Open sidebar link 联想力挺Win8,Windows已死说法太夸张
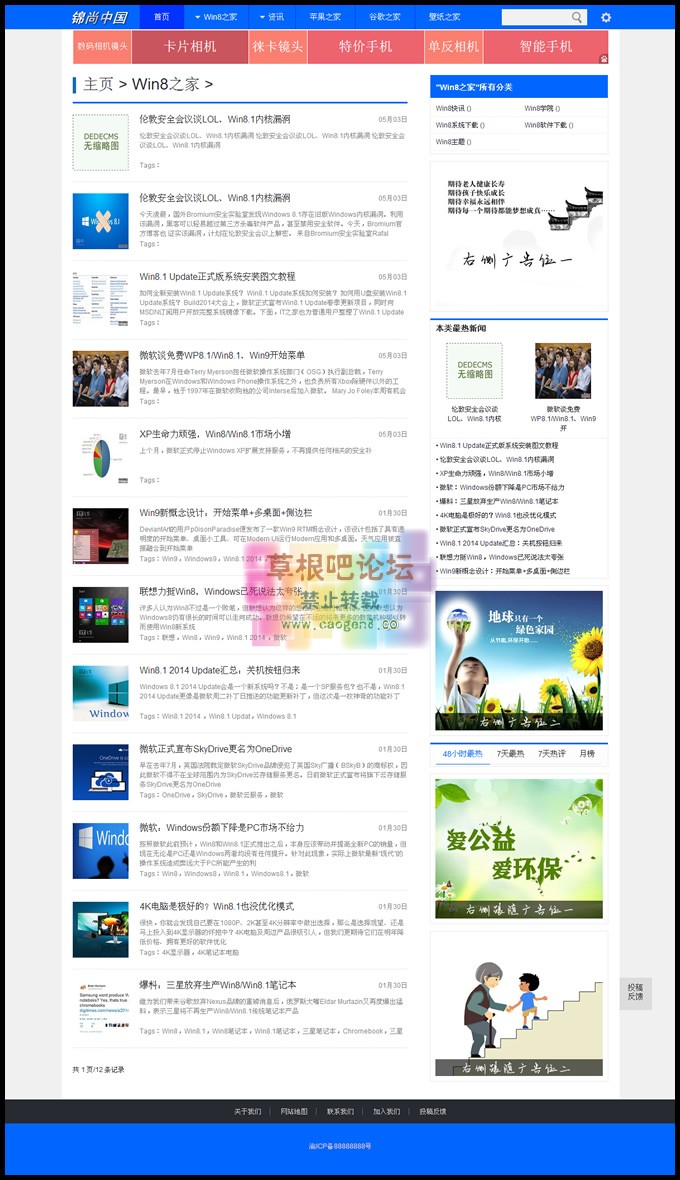 (x=502, y=557)
